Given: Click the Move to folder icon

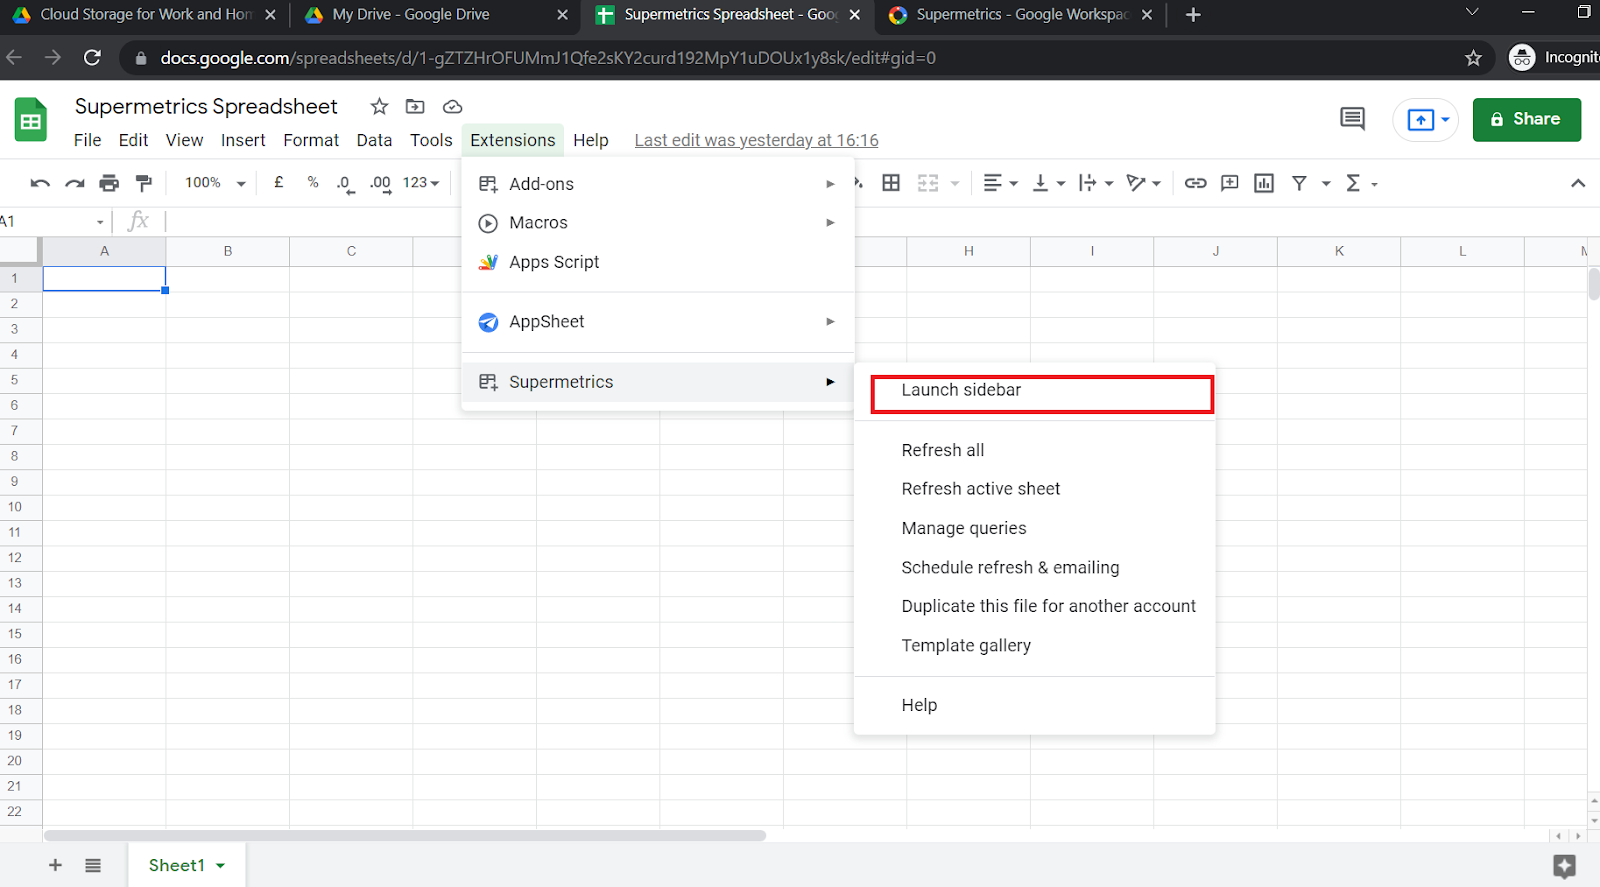Looking at the screenshot, I should 415,107.
